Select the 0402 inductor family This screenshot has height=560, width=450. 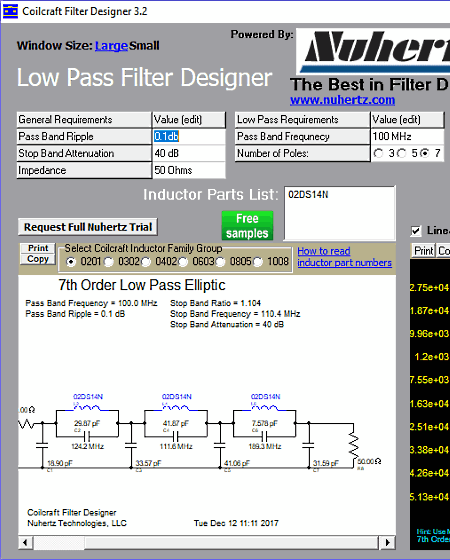point(146,262)
